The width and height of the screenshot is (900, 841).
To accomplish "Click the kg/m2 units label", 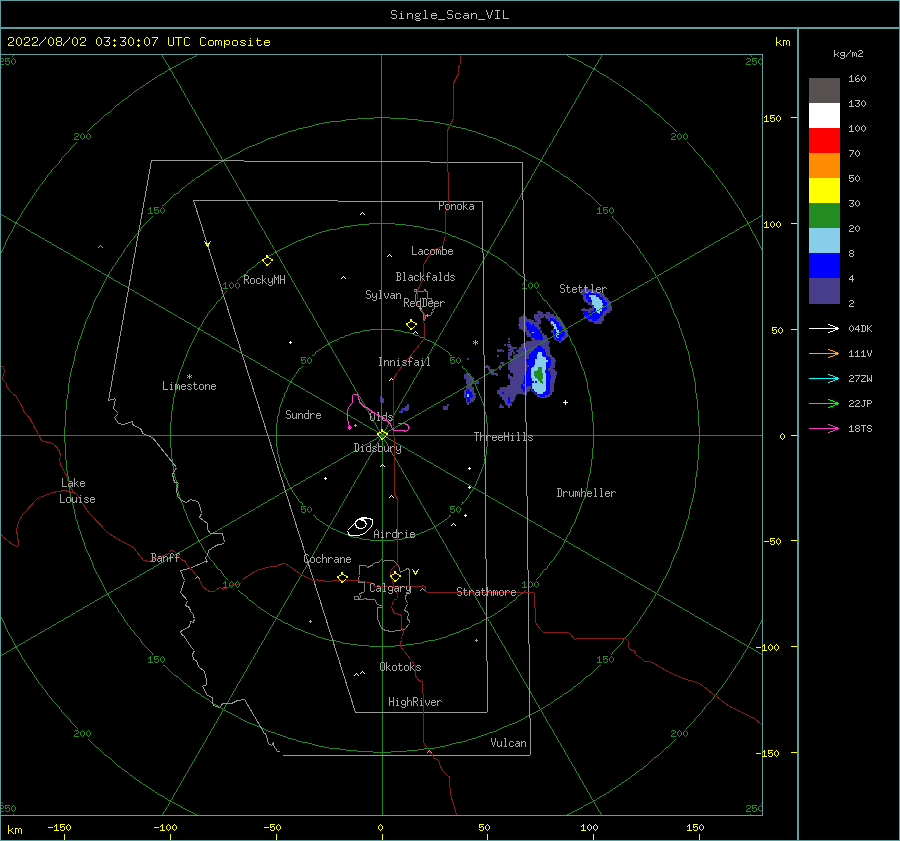I will [x=848, y=54].
